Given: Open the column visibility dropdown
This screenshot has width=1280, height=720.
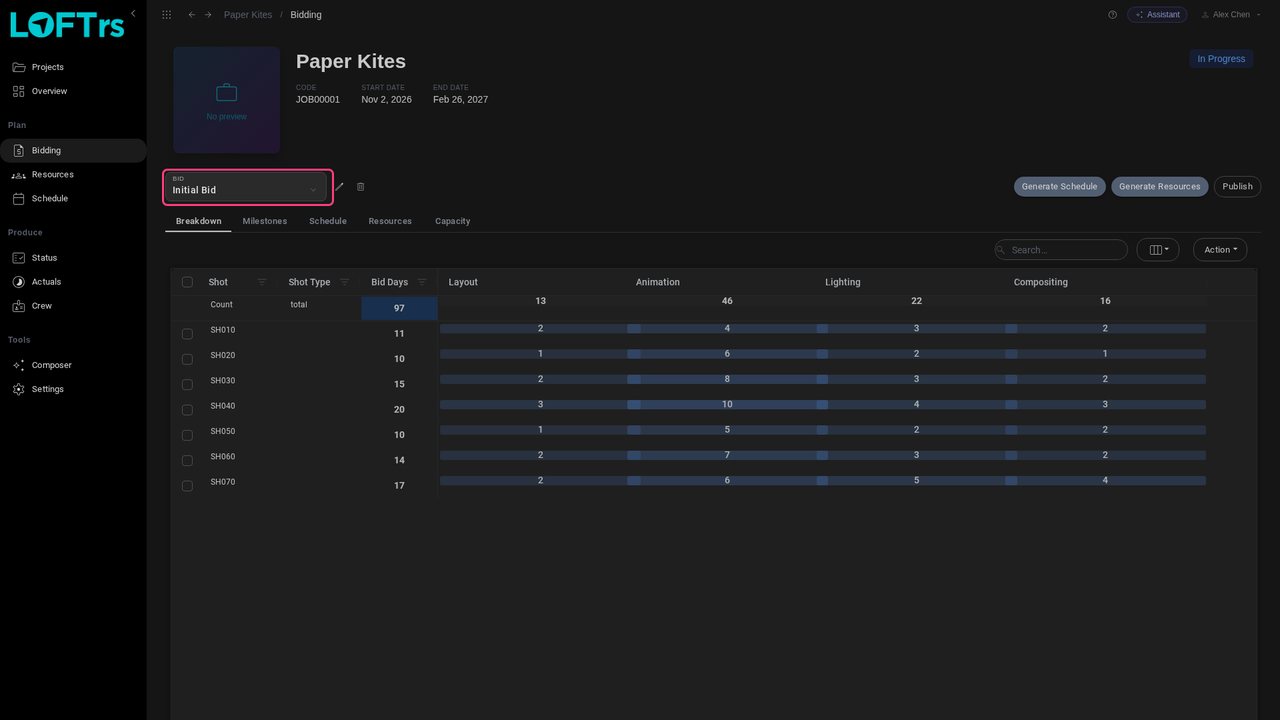Looking at the screenshot, I should click(x=1158, y=250).
